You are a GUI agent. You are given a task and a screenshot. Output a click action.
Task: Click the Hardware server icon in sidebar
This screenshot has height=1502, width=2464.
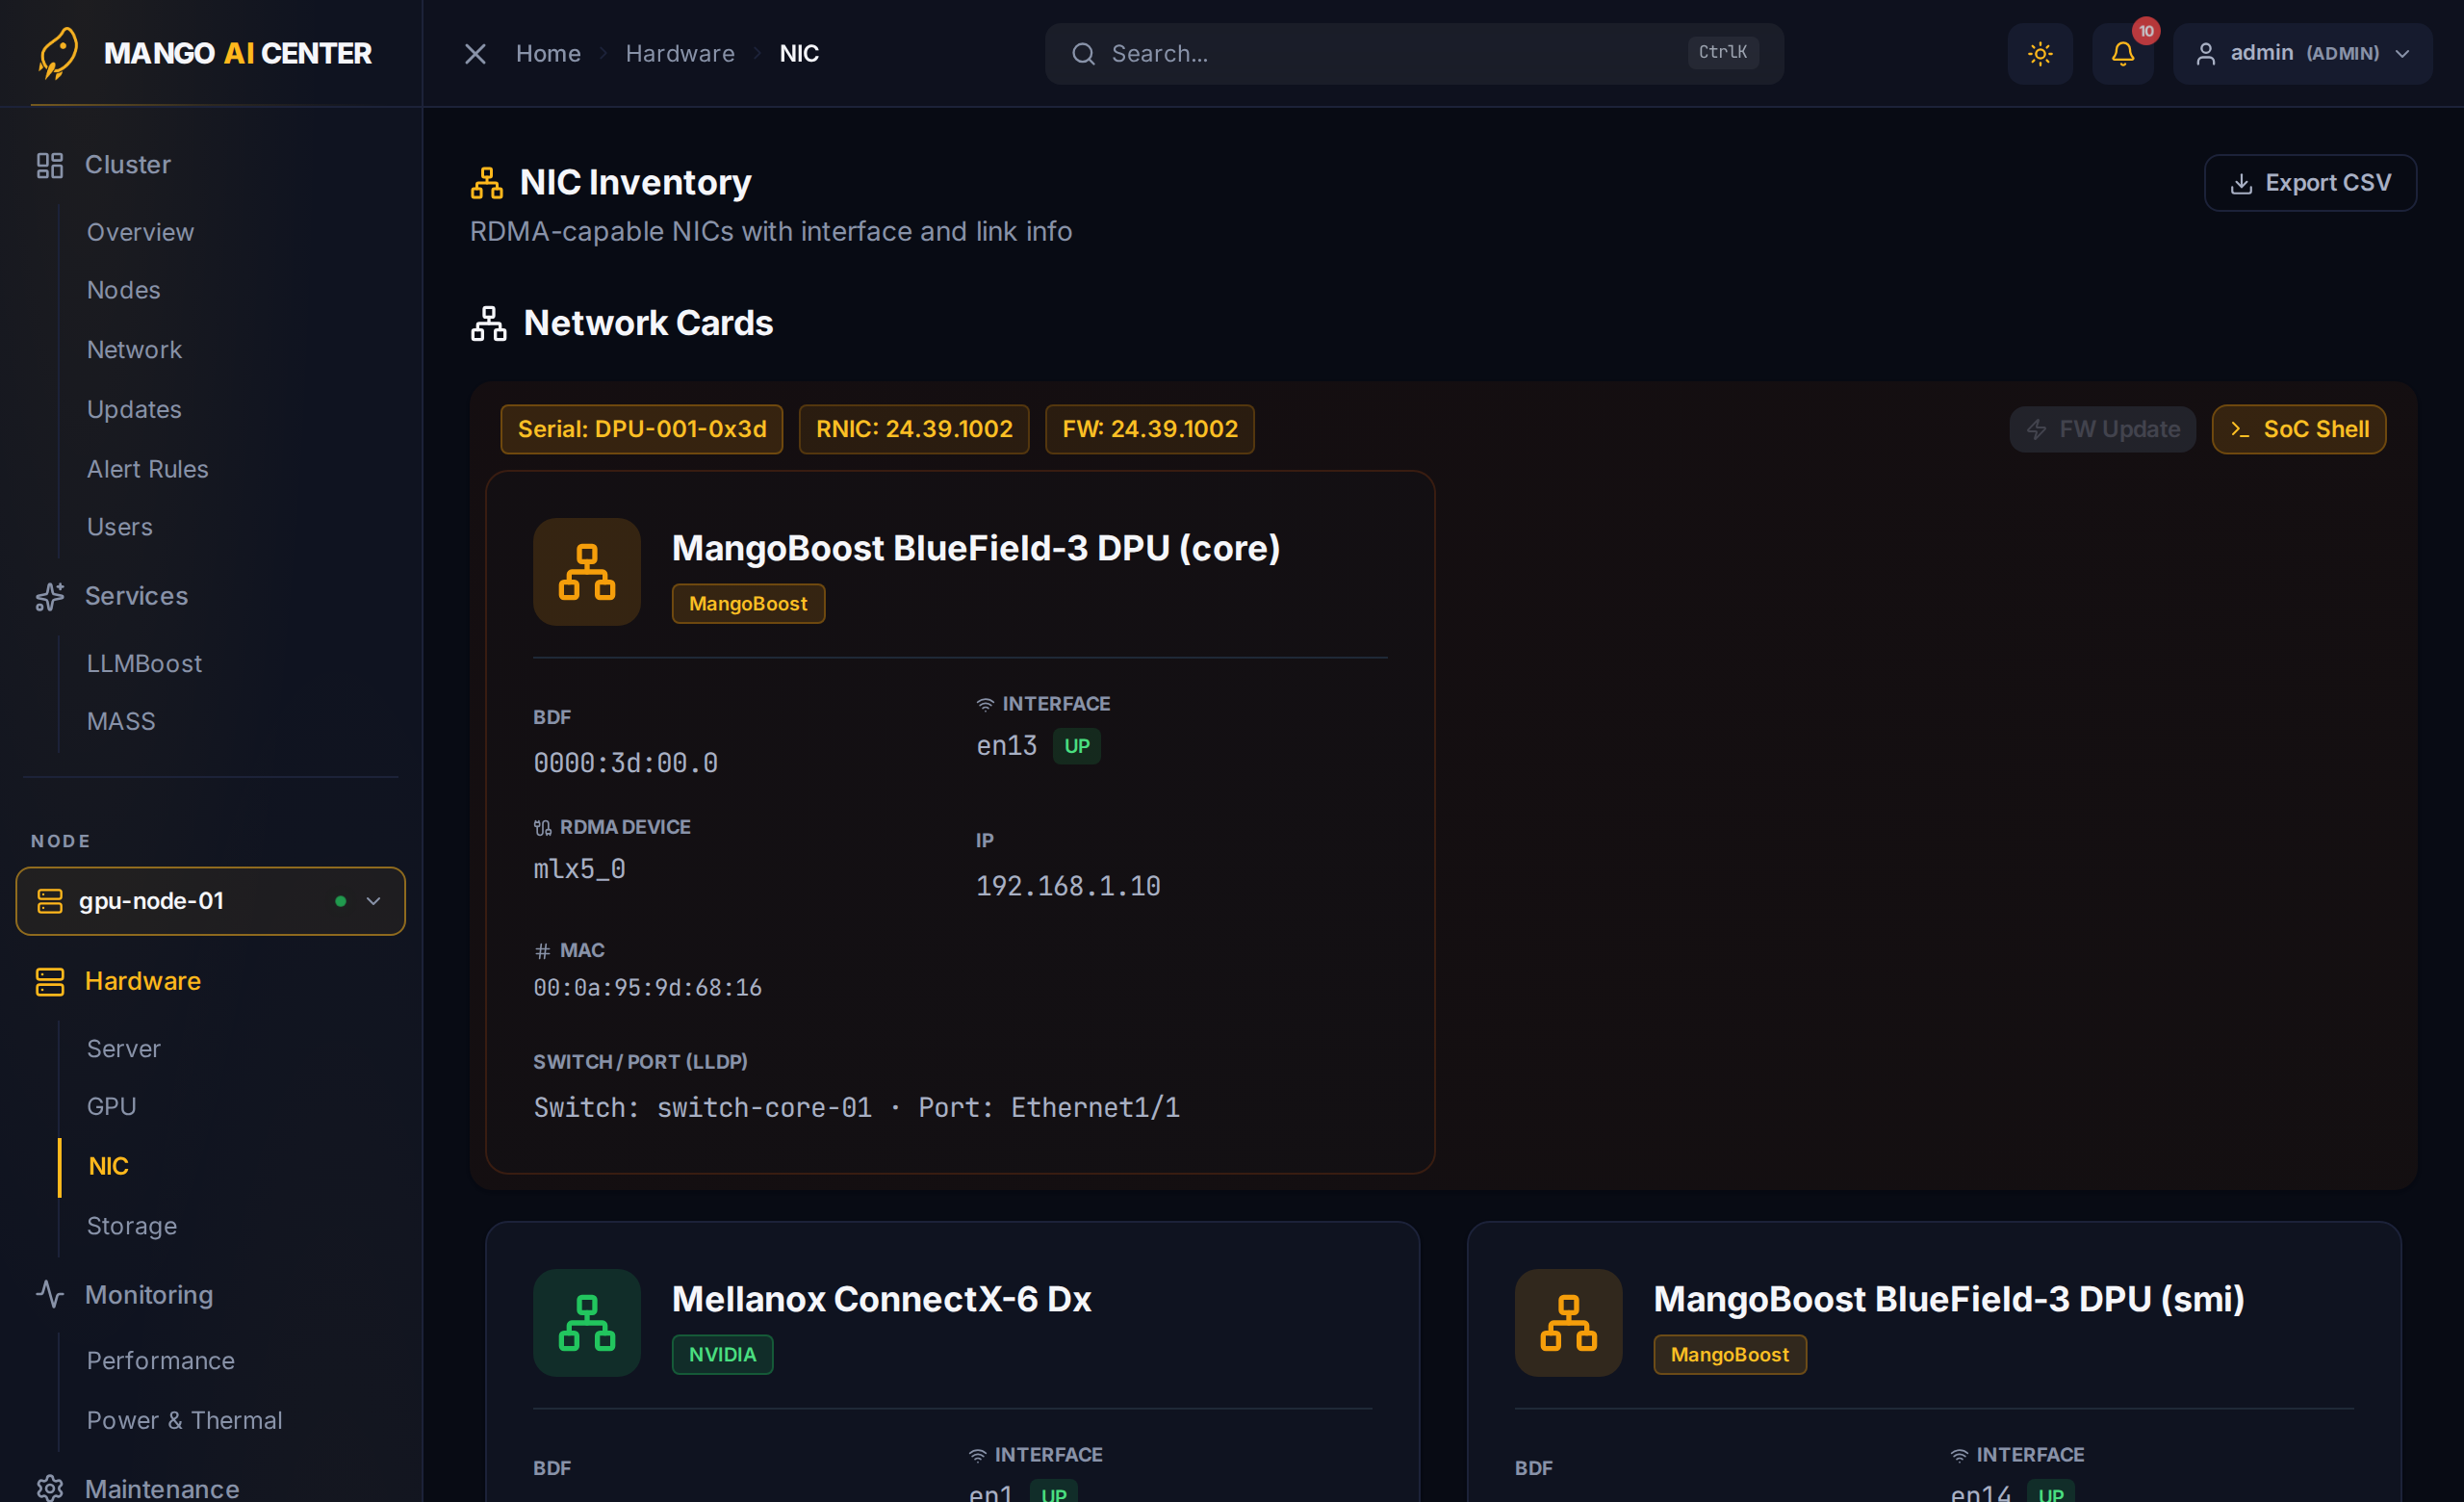pos(49,981)
